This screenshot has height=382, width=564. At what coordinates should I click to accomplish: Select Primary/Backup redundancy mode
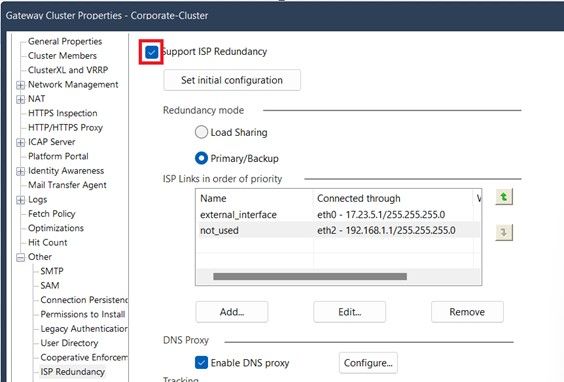click(x=201, y=158)
